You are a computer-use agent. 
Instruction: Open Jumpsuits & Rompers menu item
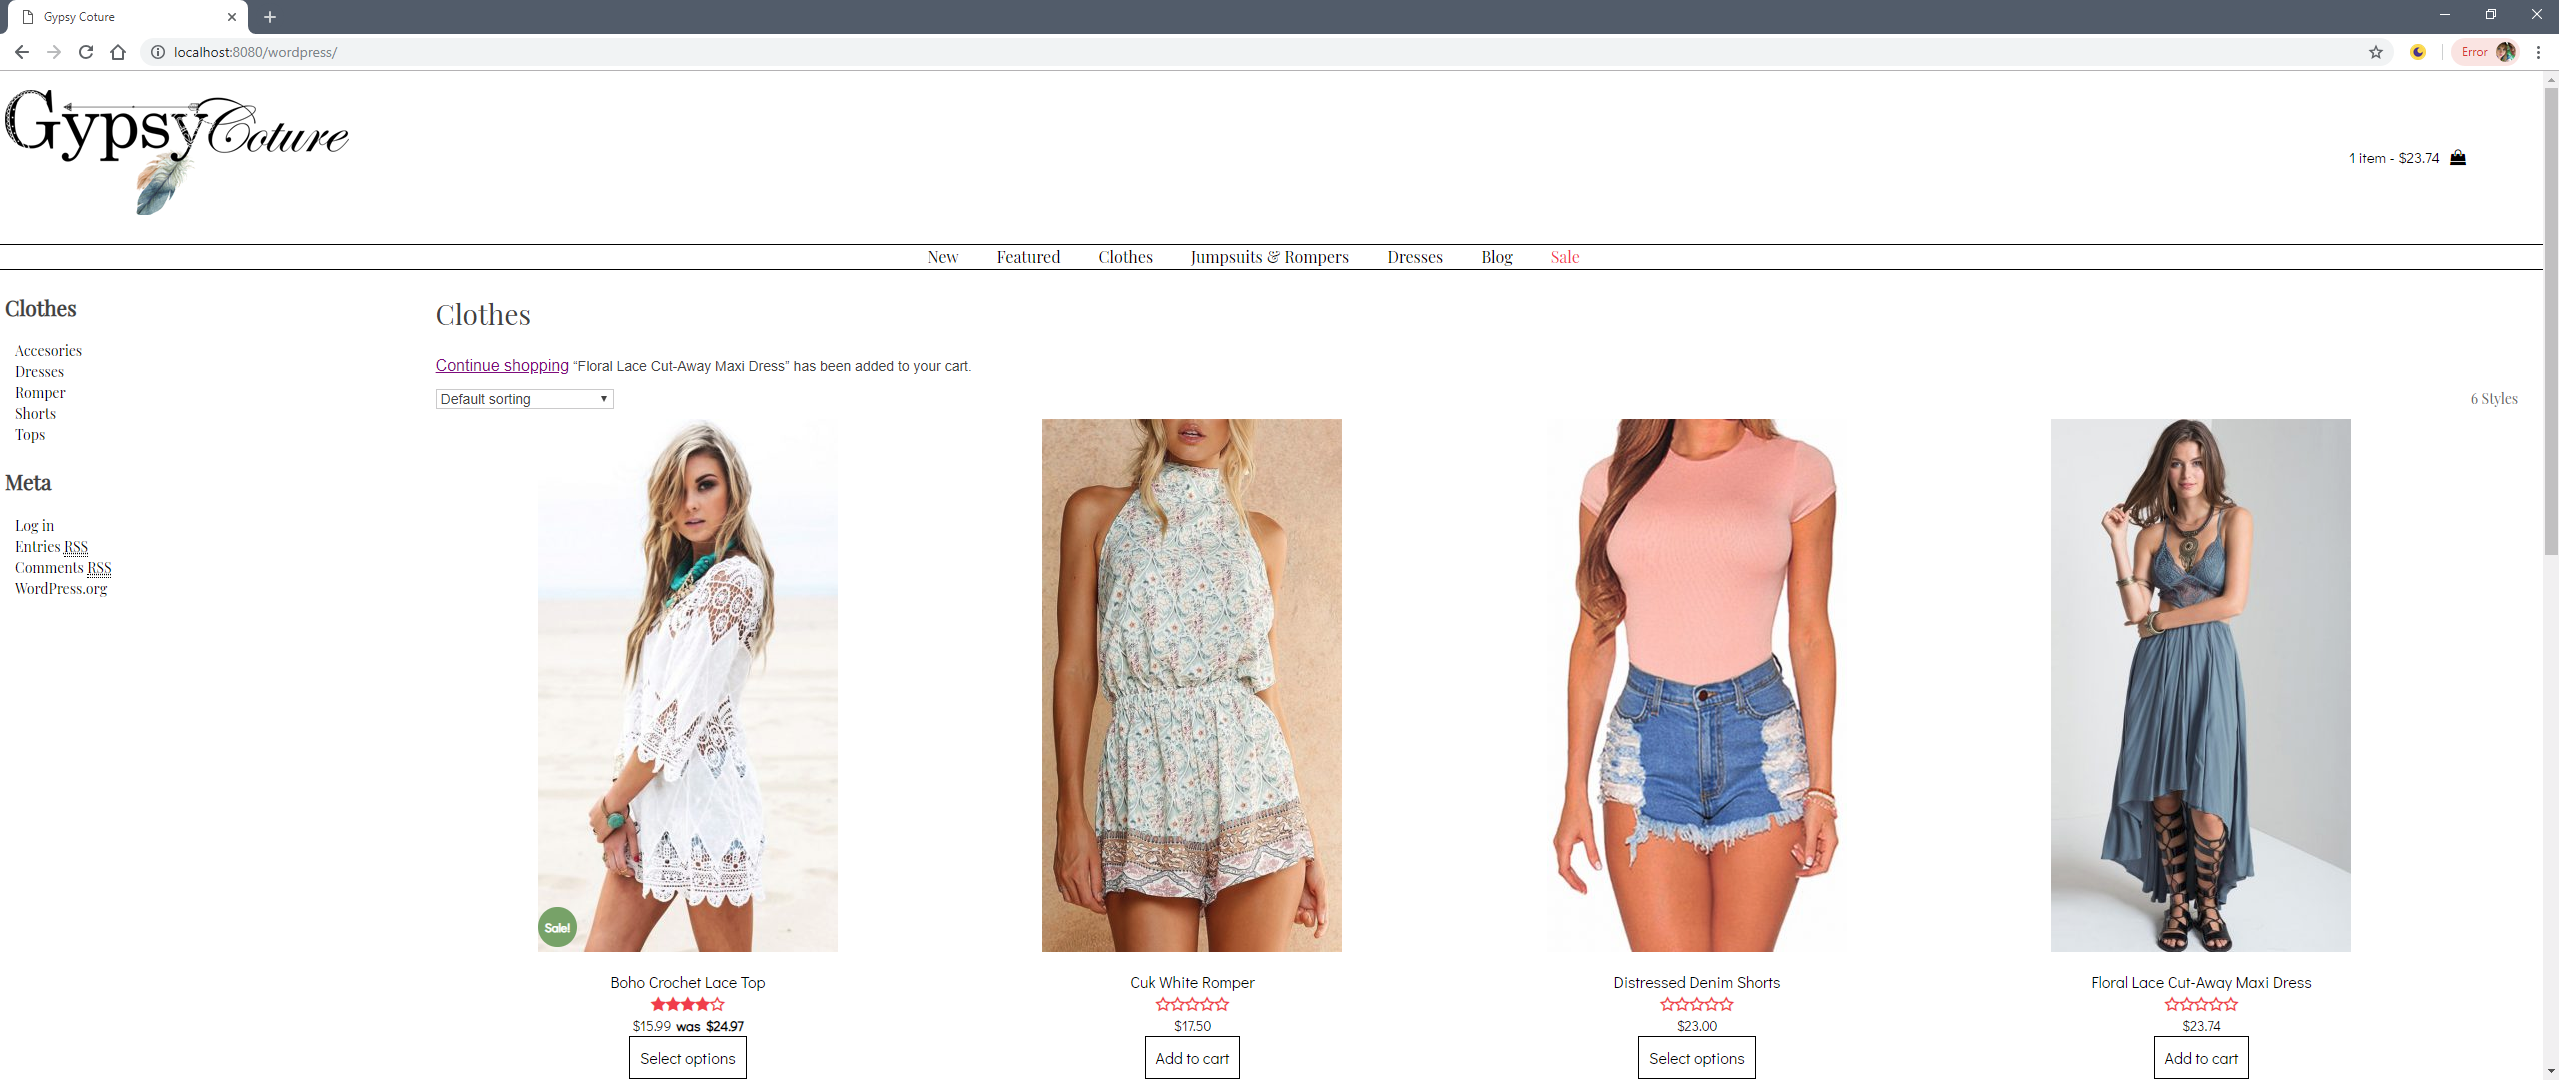[1269, 257]
